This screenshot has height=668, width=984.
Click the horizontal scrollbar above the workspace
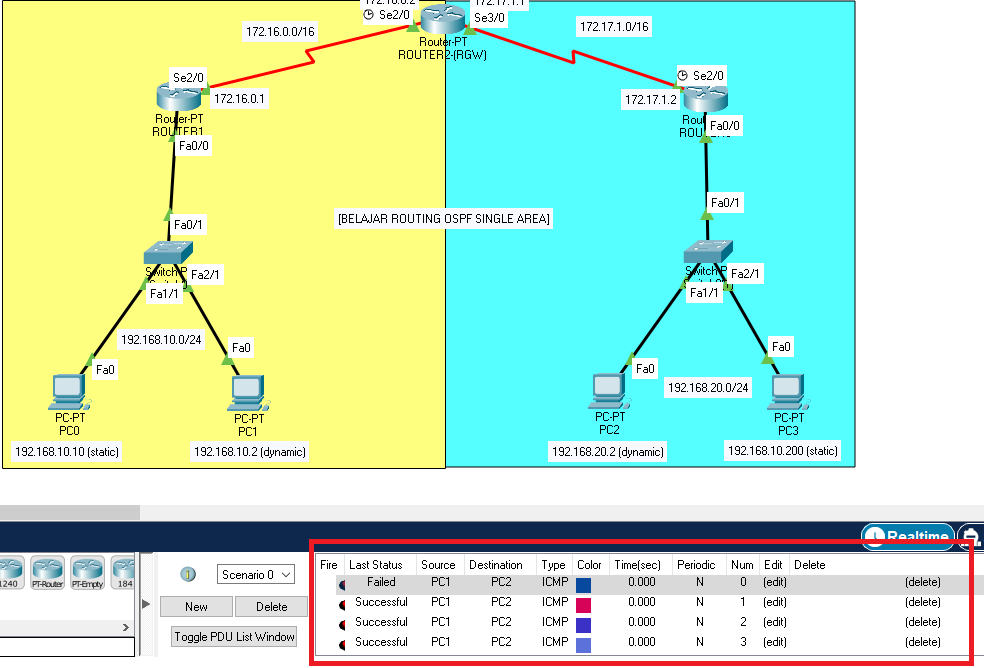(x=70, y=512)
